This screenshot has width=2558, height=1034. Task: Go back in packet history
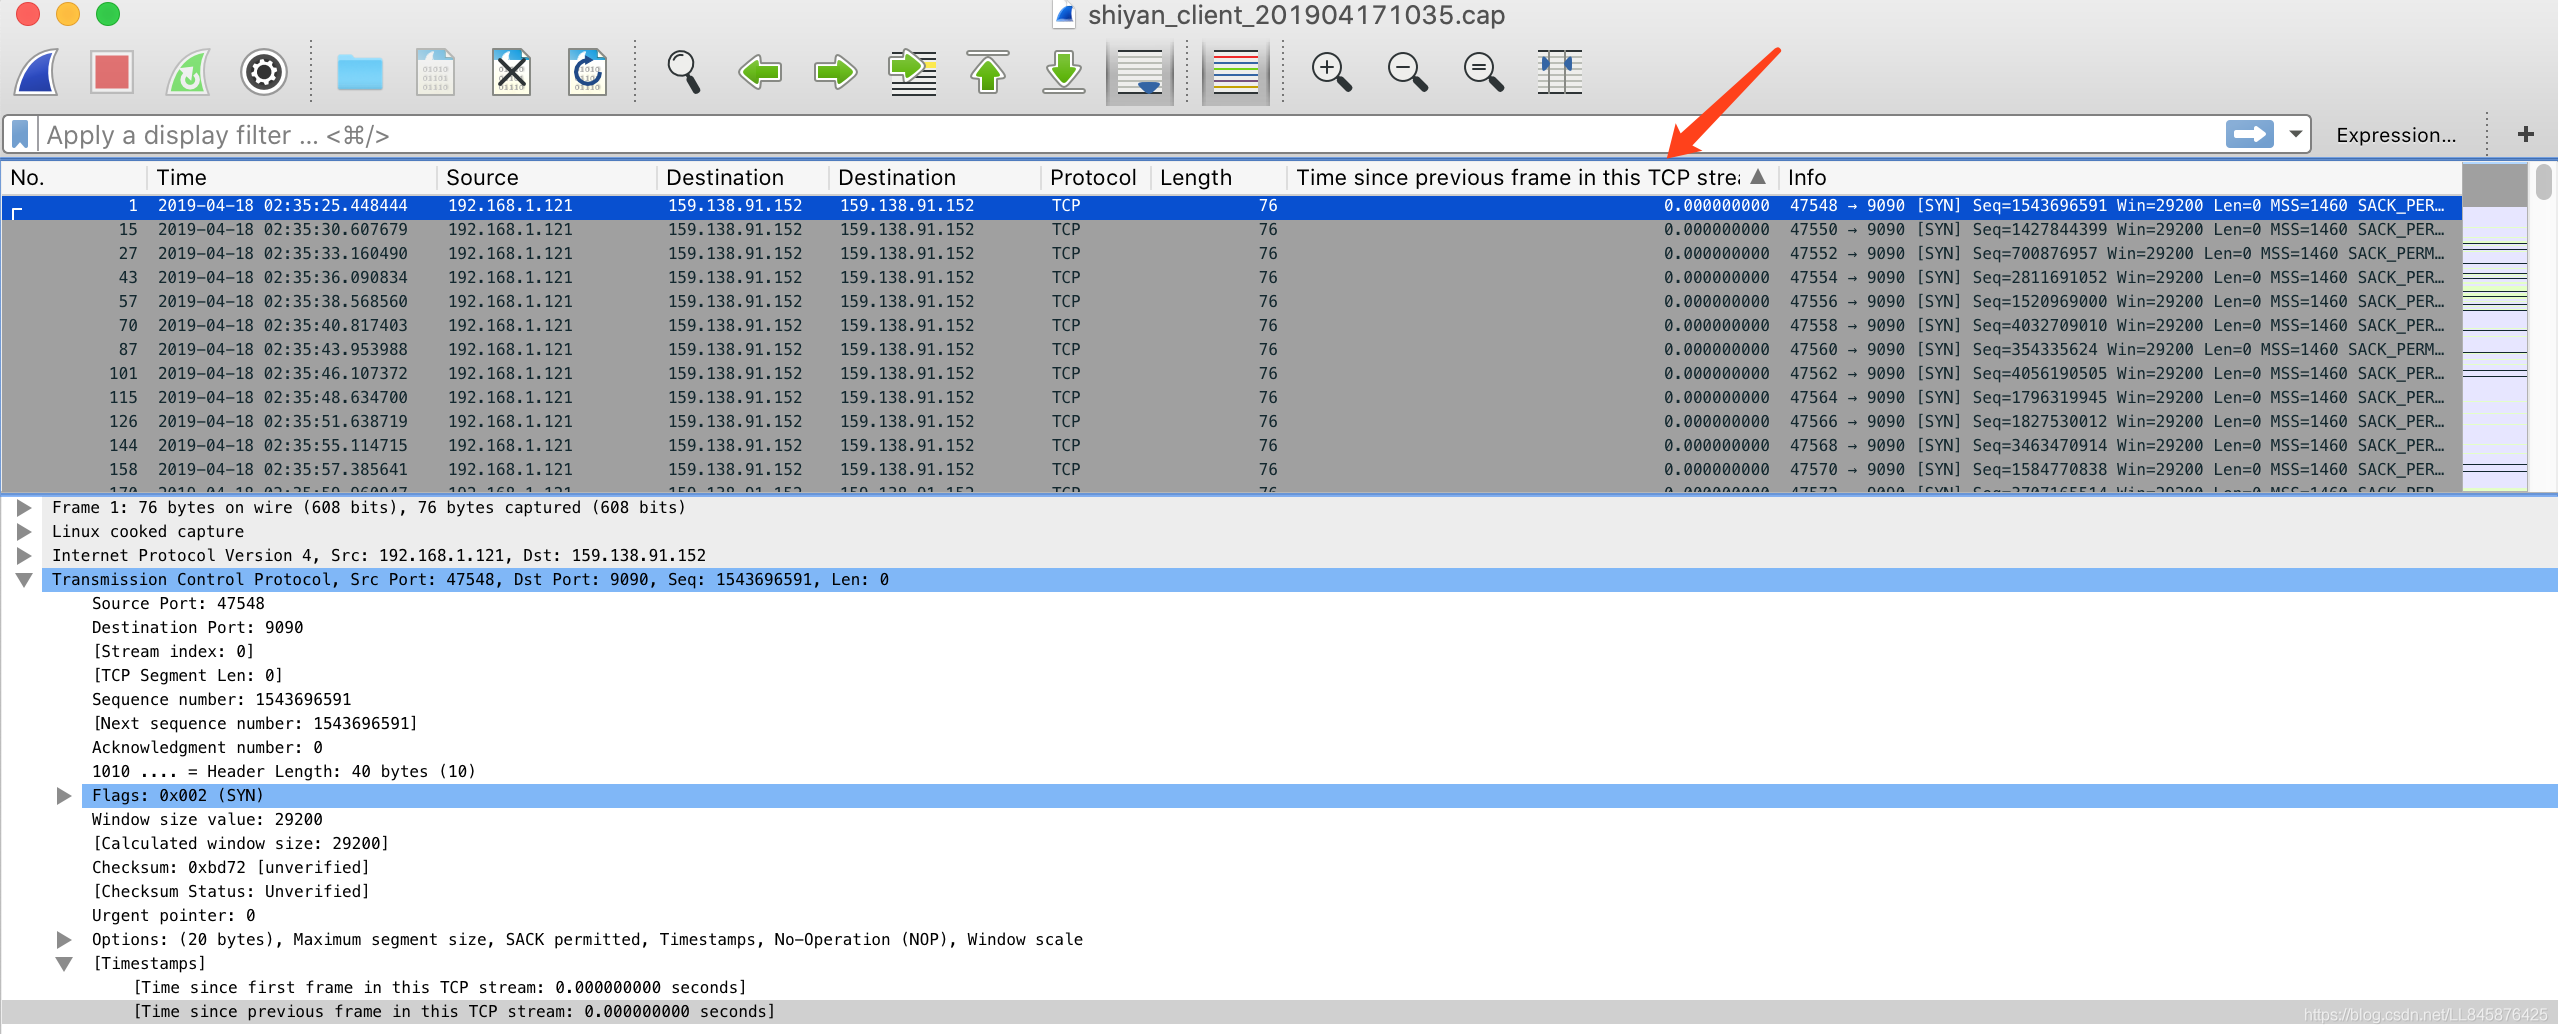(760, 72)
